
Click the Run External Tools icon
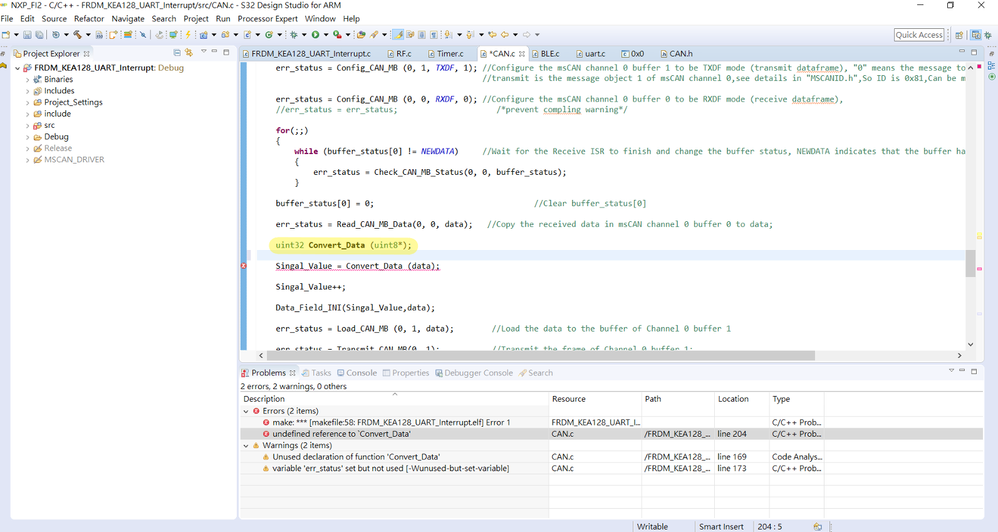[337, 34]
